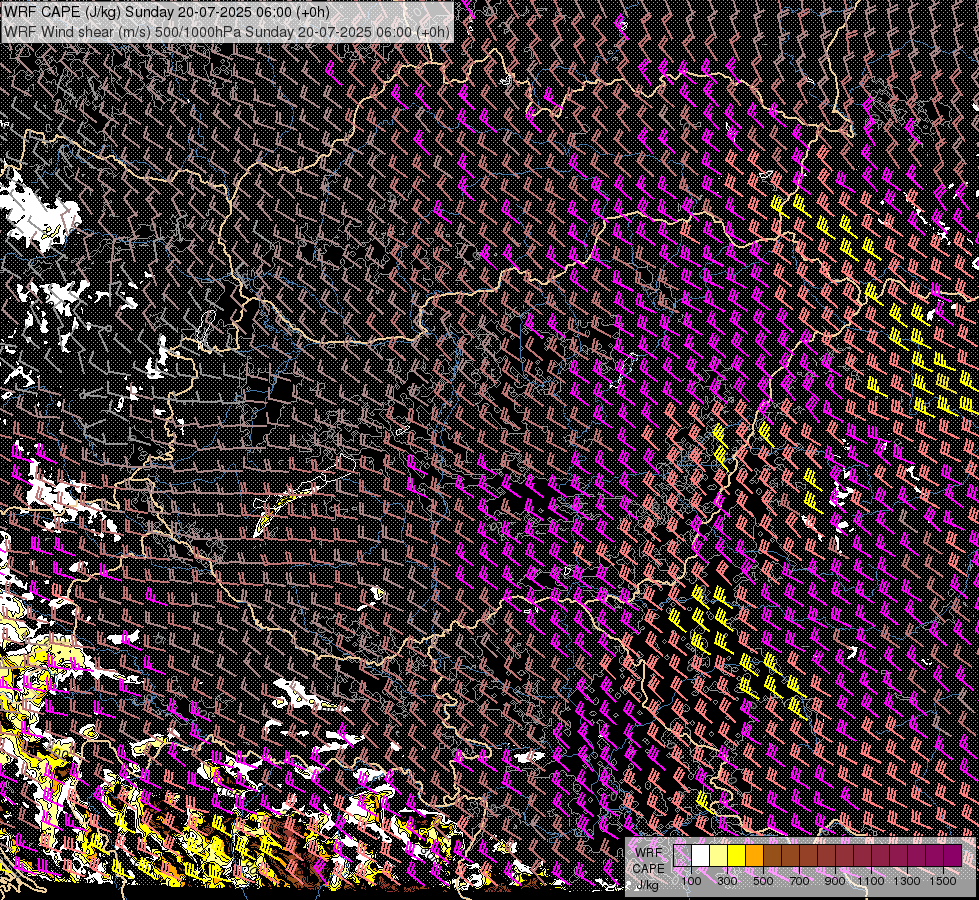Click the white CAPE legend swatch
This screenshot has height=900, width=979.
click(701, 855)
